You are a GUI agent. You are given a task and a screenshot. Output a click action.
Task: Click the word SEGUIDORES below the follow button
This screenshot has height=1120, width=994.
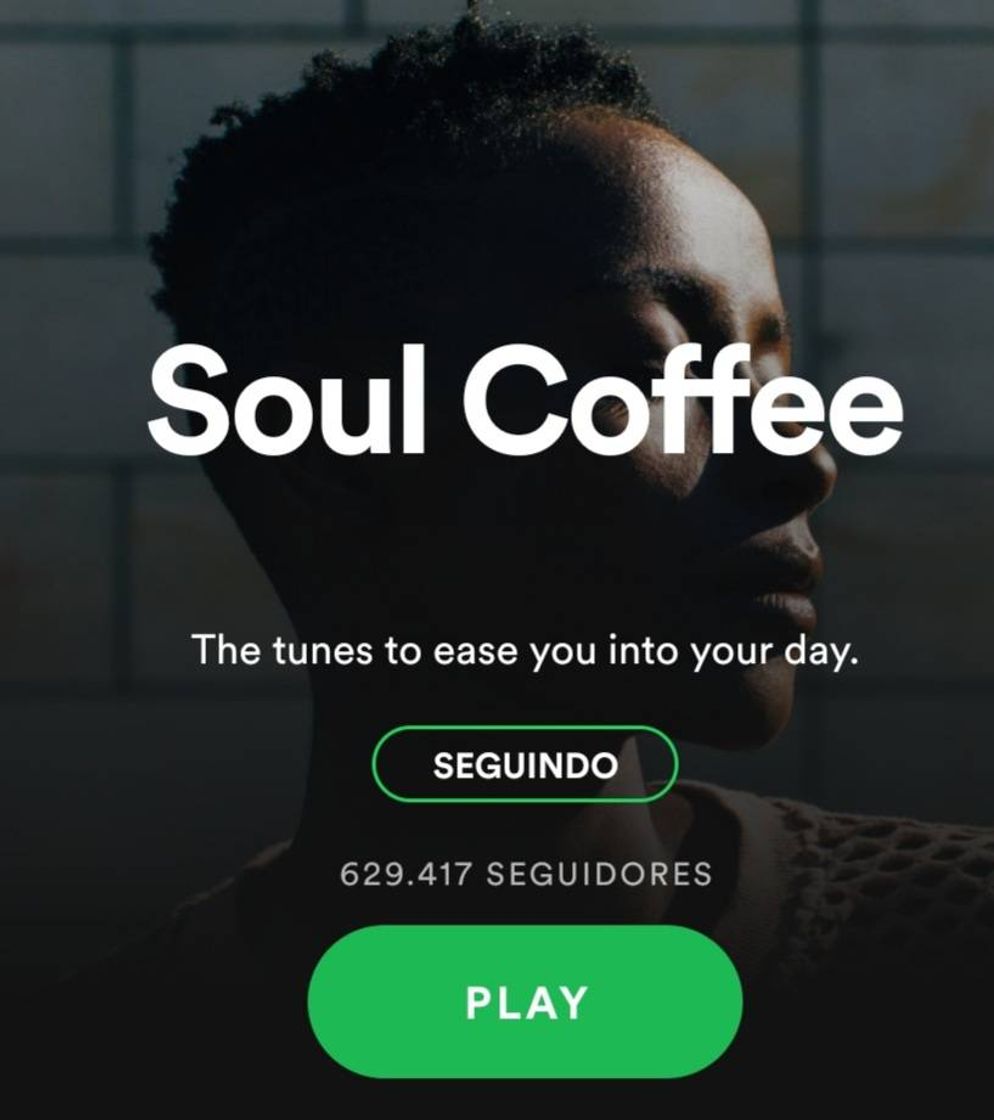point(600,874)
